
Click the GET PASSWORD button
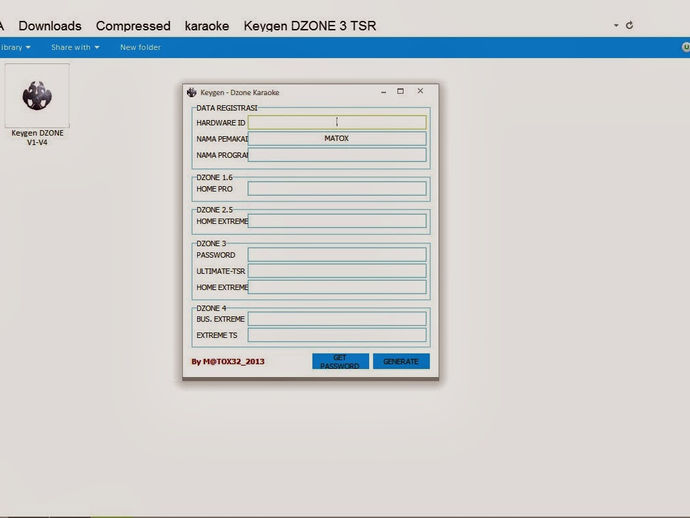click(x=340, y=361)
